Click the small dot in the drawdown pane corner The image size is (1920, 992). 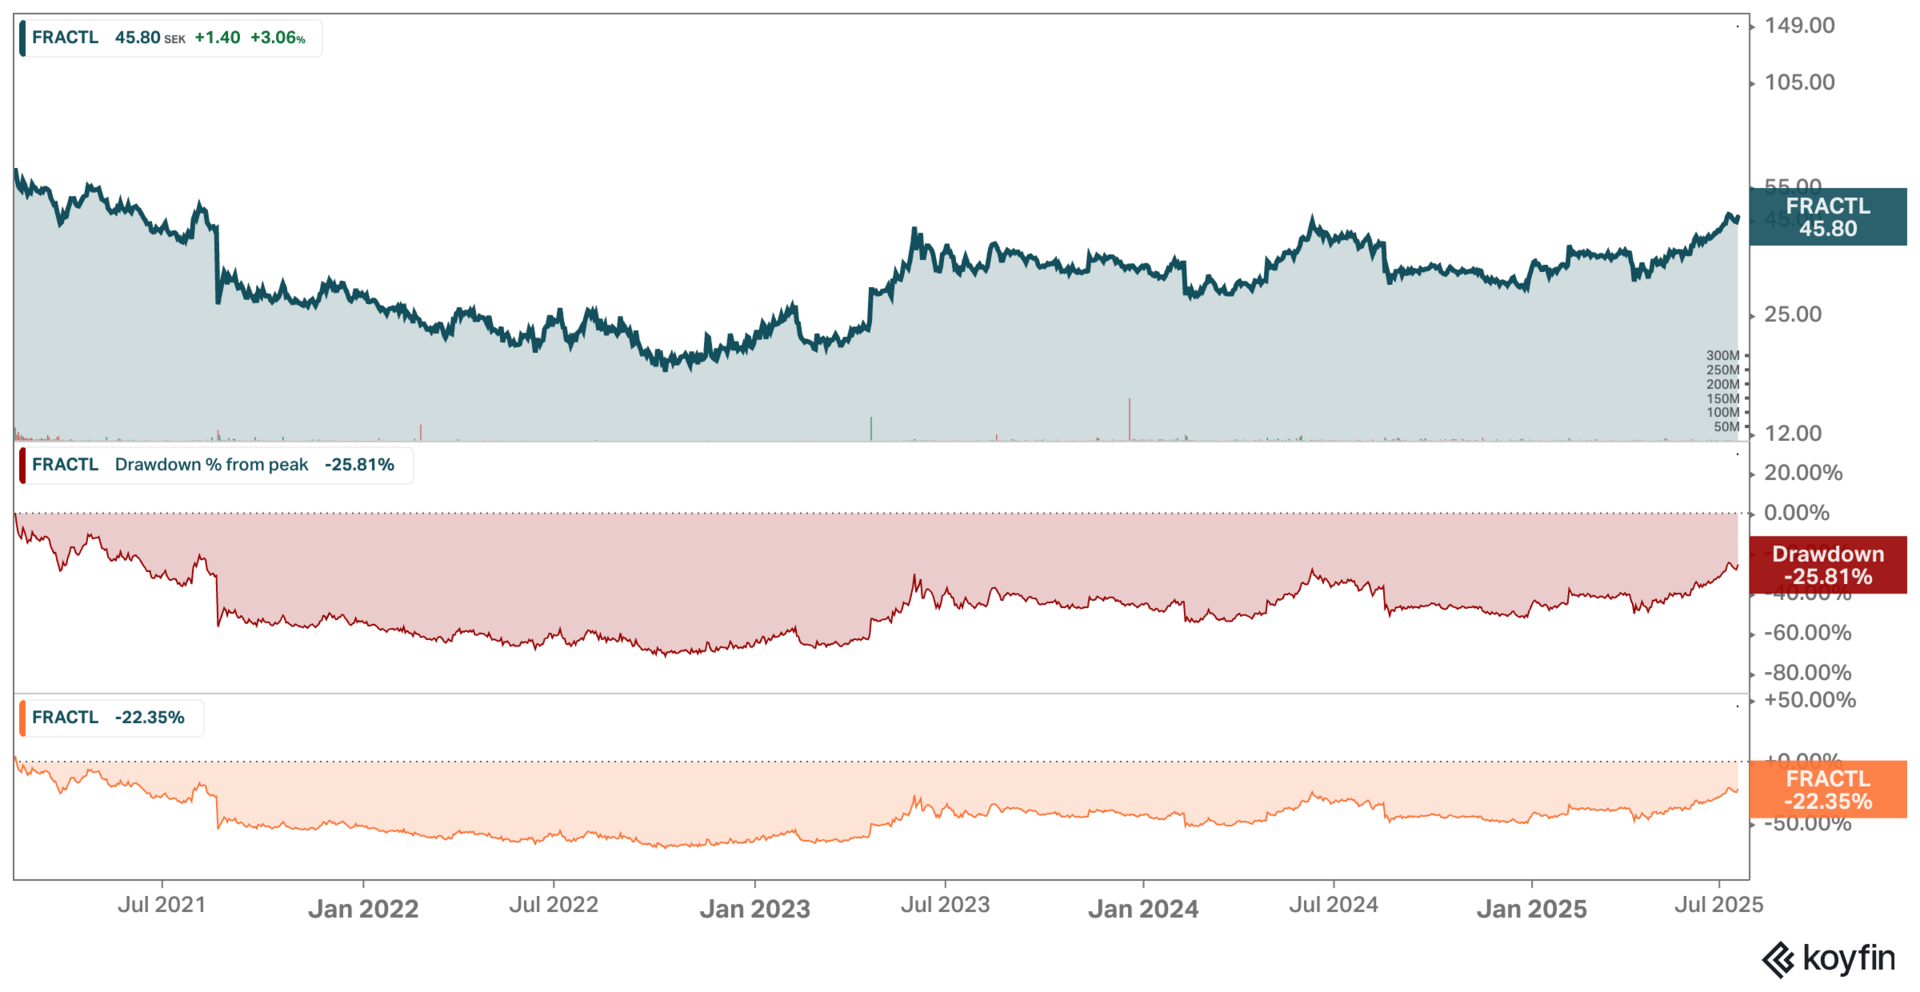point(1738,454)
